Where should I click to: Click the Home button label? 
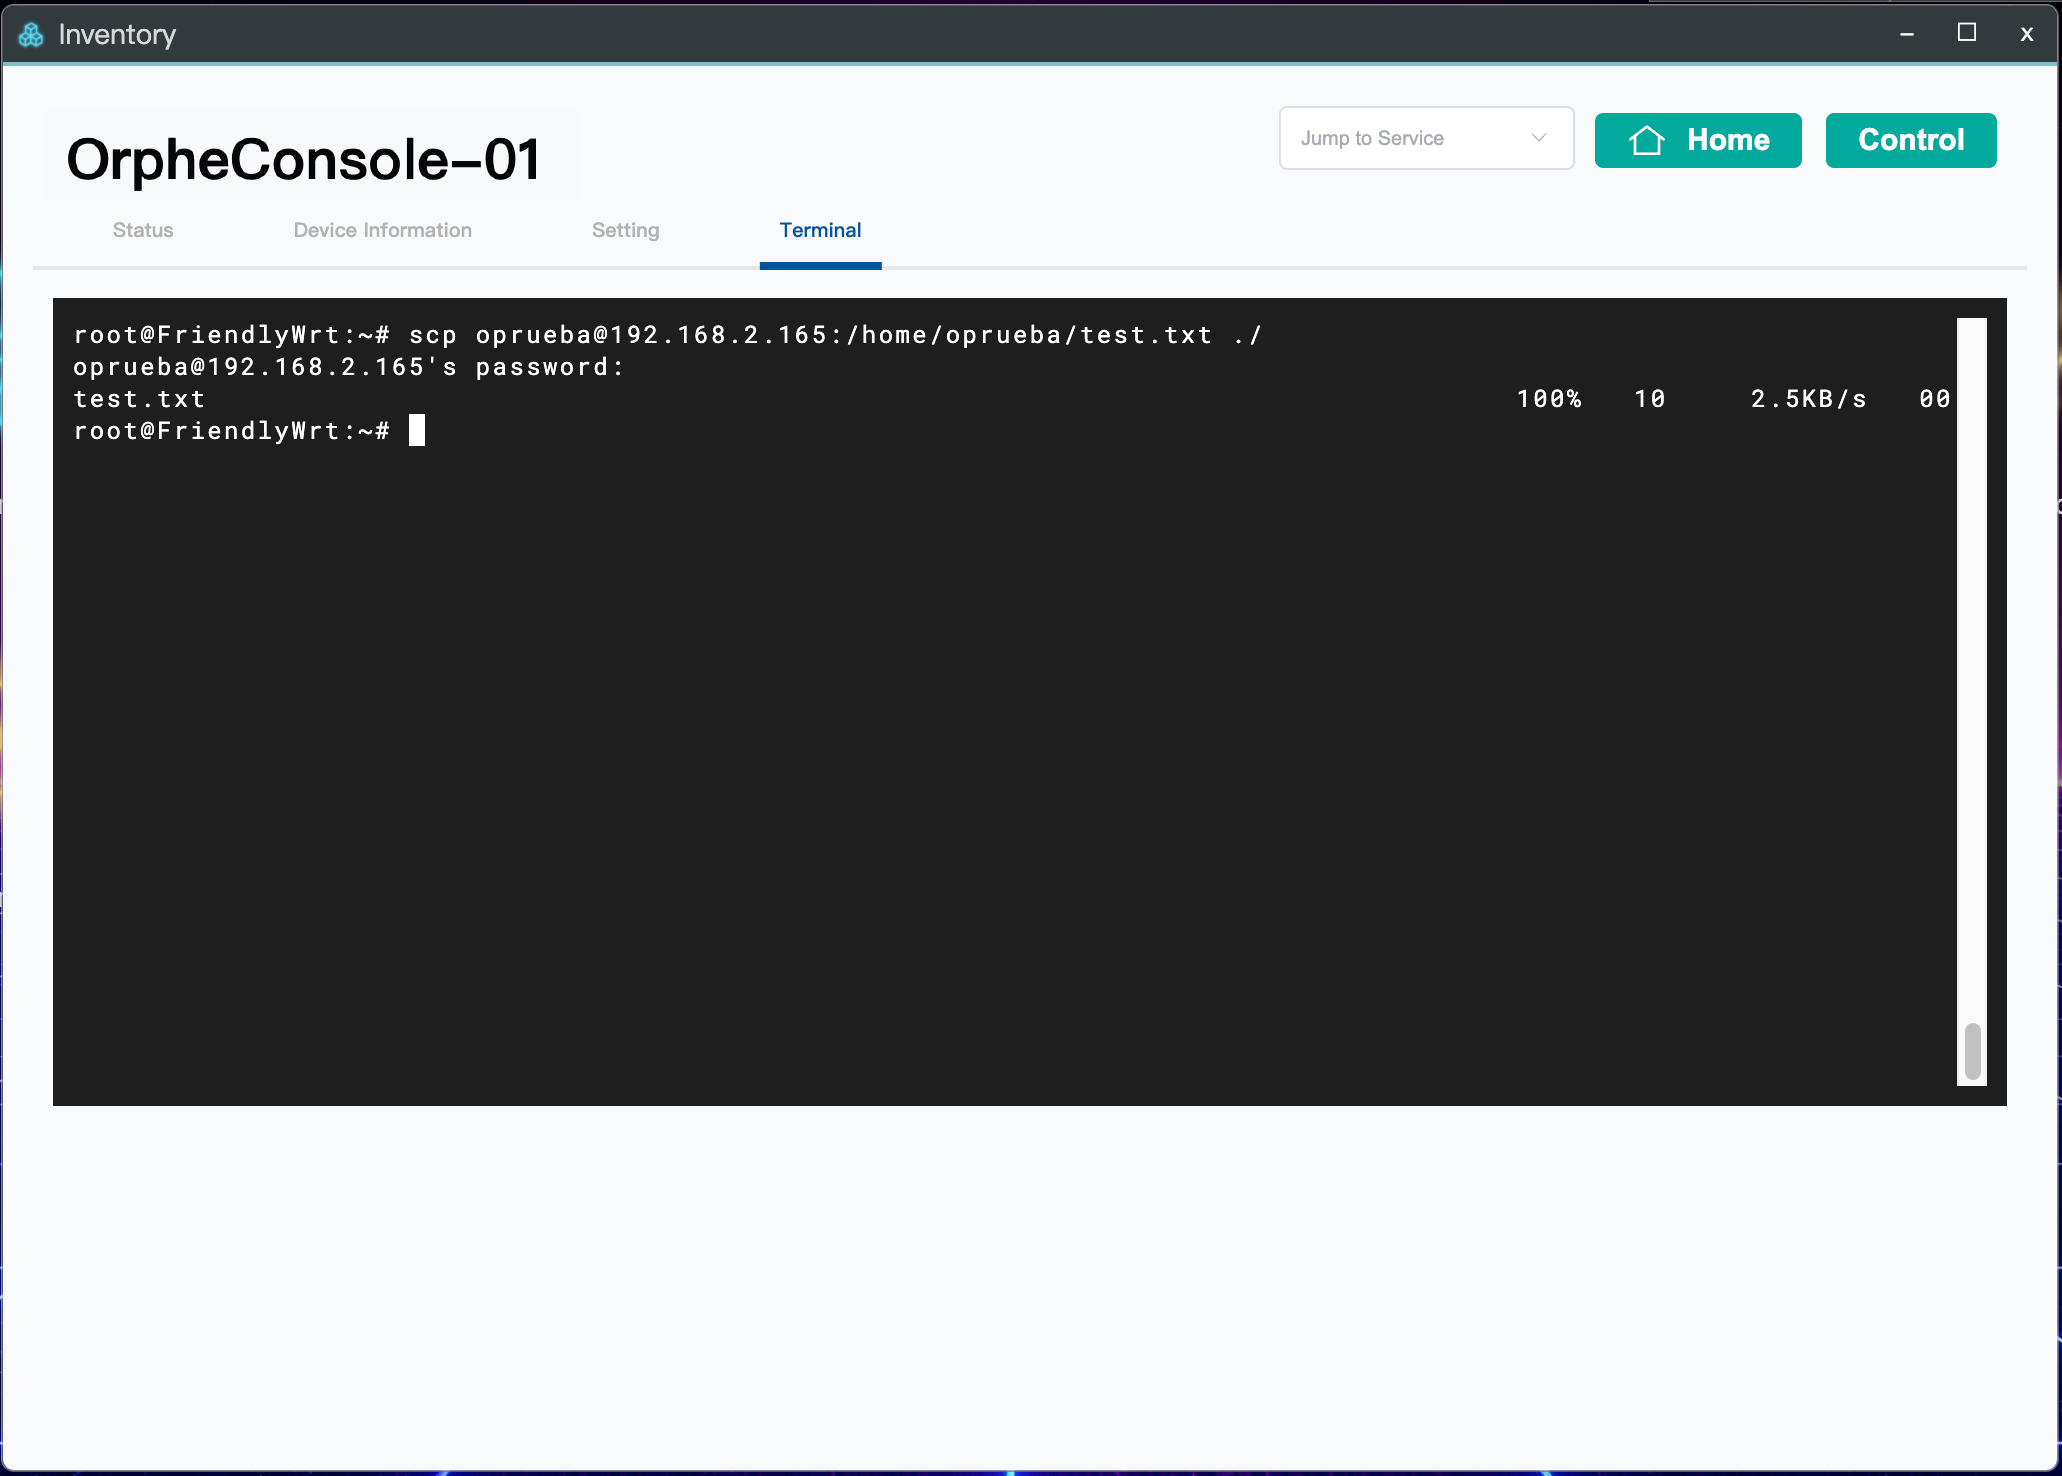point(1728,140)
